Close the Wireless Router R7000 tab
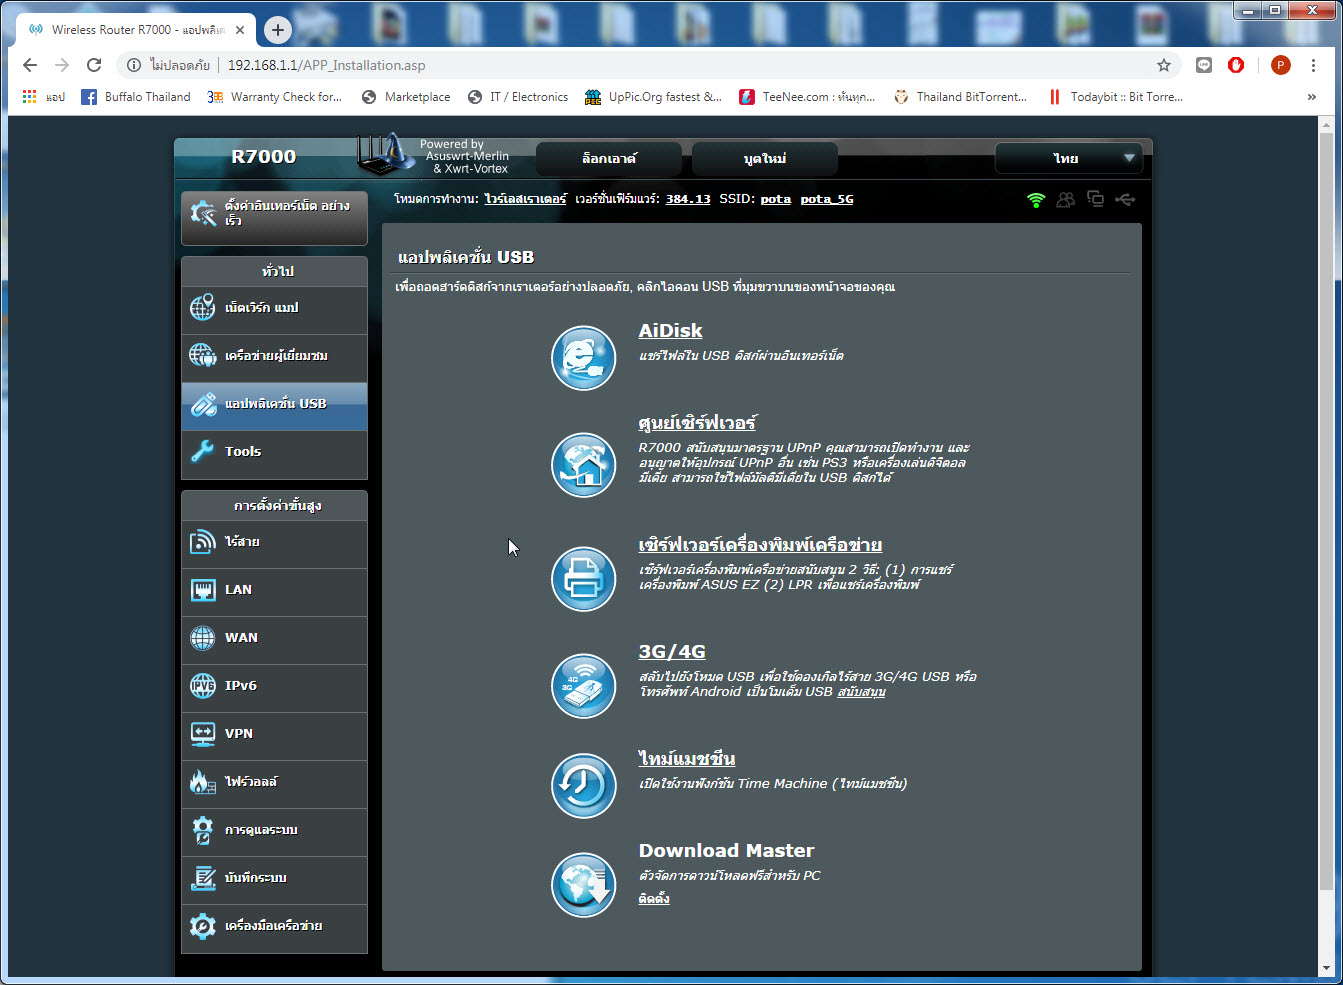This screenshot has height=985, width=1343. coord(240,30)
